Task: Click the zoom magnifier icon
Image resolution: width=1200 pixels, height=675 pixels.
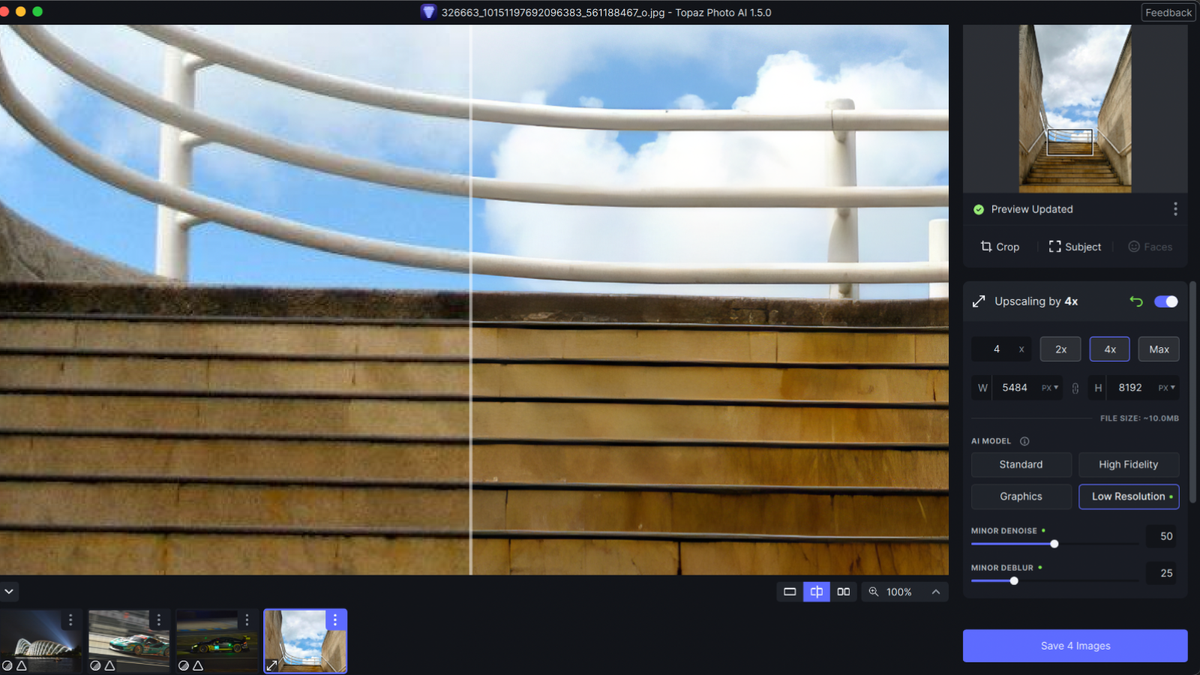Action: pyautogui.click(x=873, y=591)
